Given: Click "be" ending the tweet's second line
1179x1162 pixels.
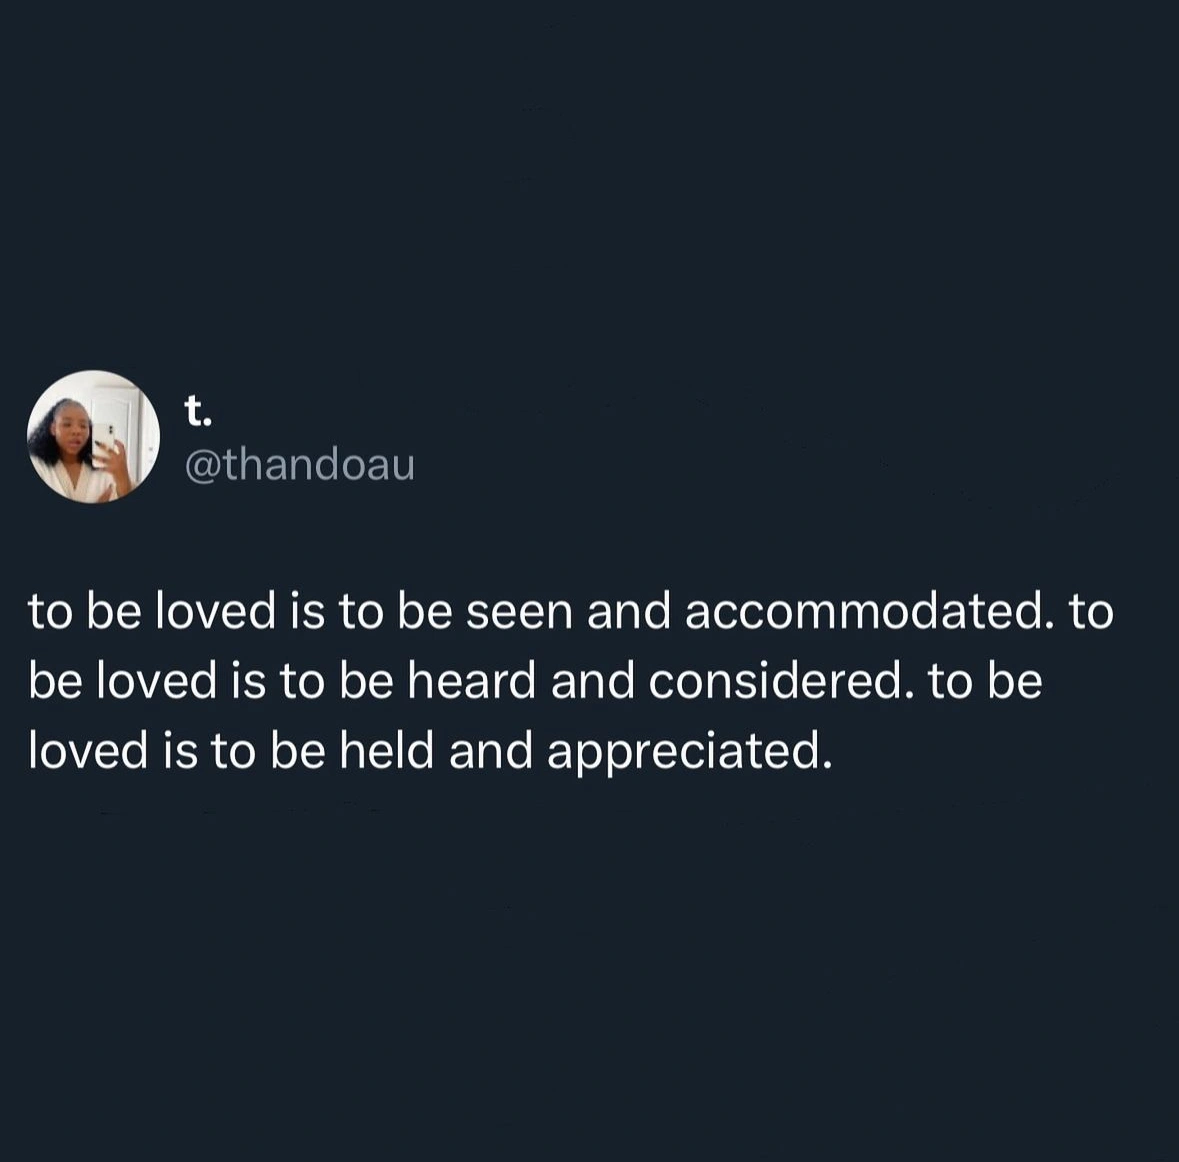Looking at the screenshot, I should pyautogui.click(x=1015, y=681).
